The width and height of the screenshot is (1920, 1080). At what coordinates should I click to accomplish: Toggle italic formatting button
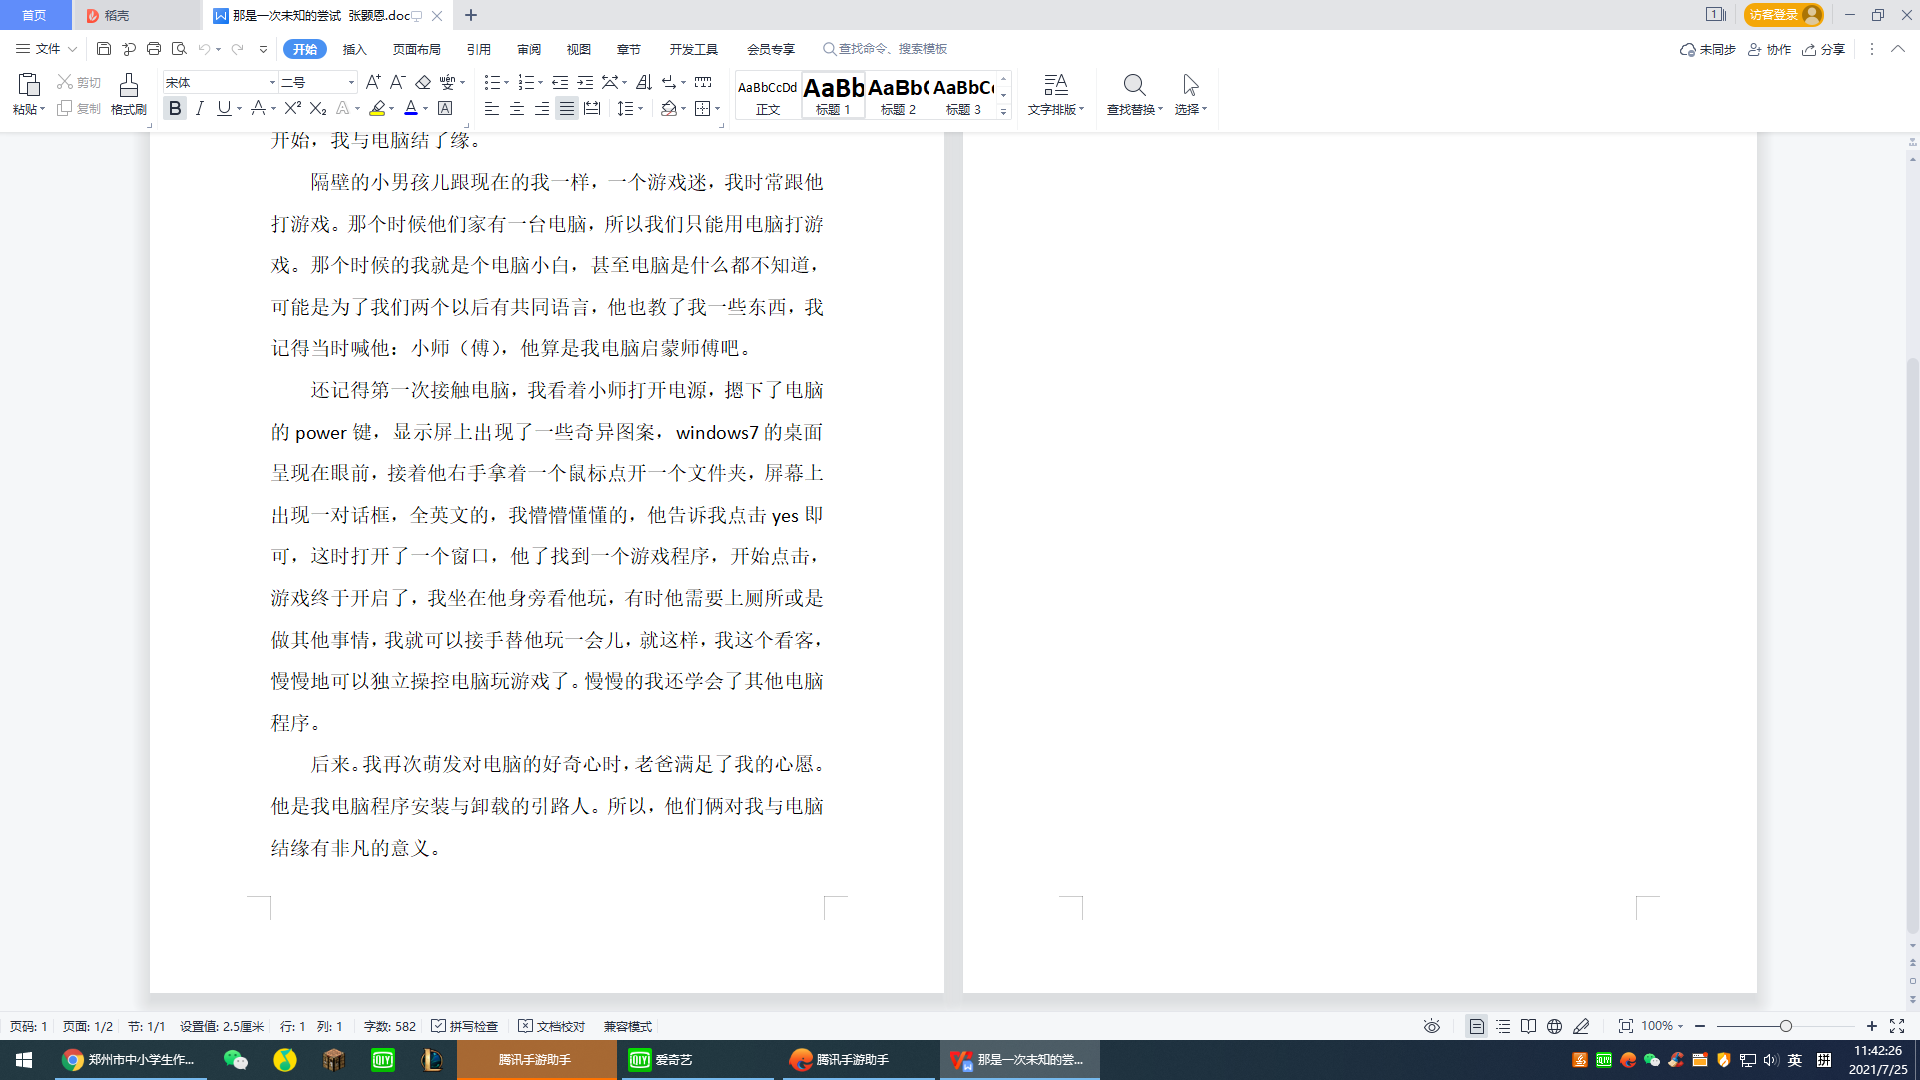tap(200, 108)
